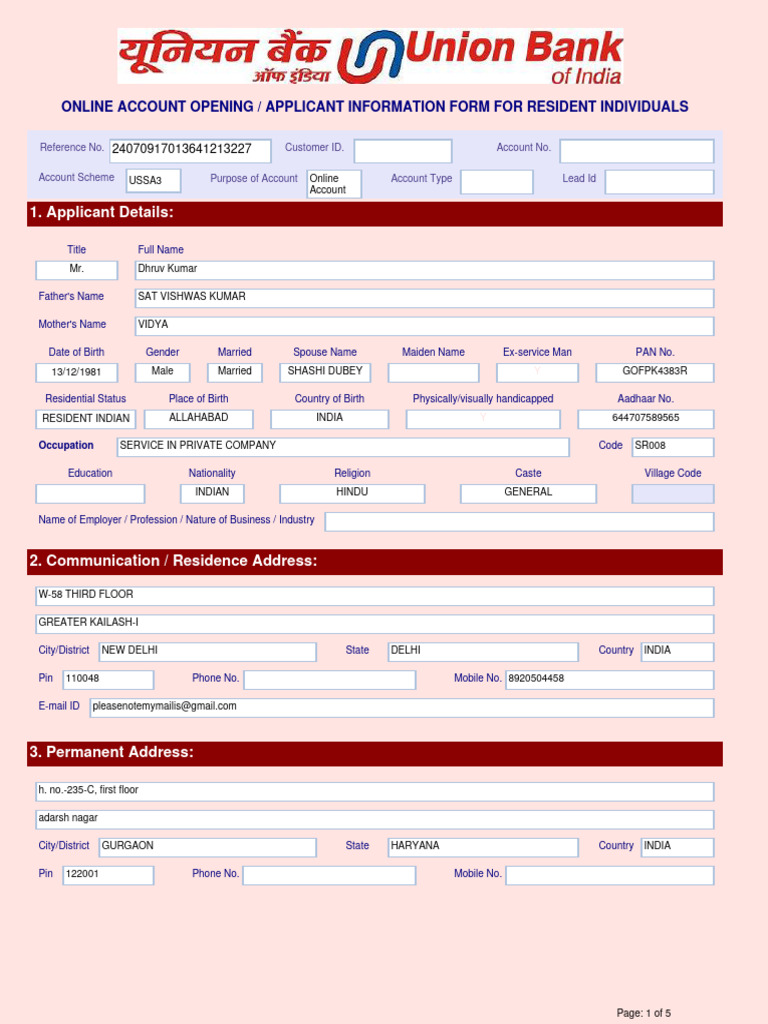Select the Father's Name field
Viewport: 768px width, 1024px height.
coord(424,298)
